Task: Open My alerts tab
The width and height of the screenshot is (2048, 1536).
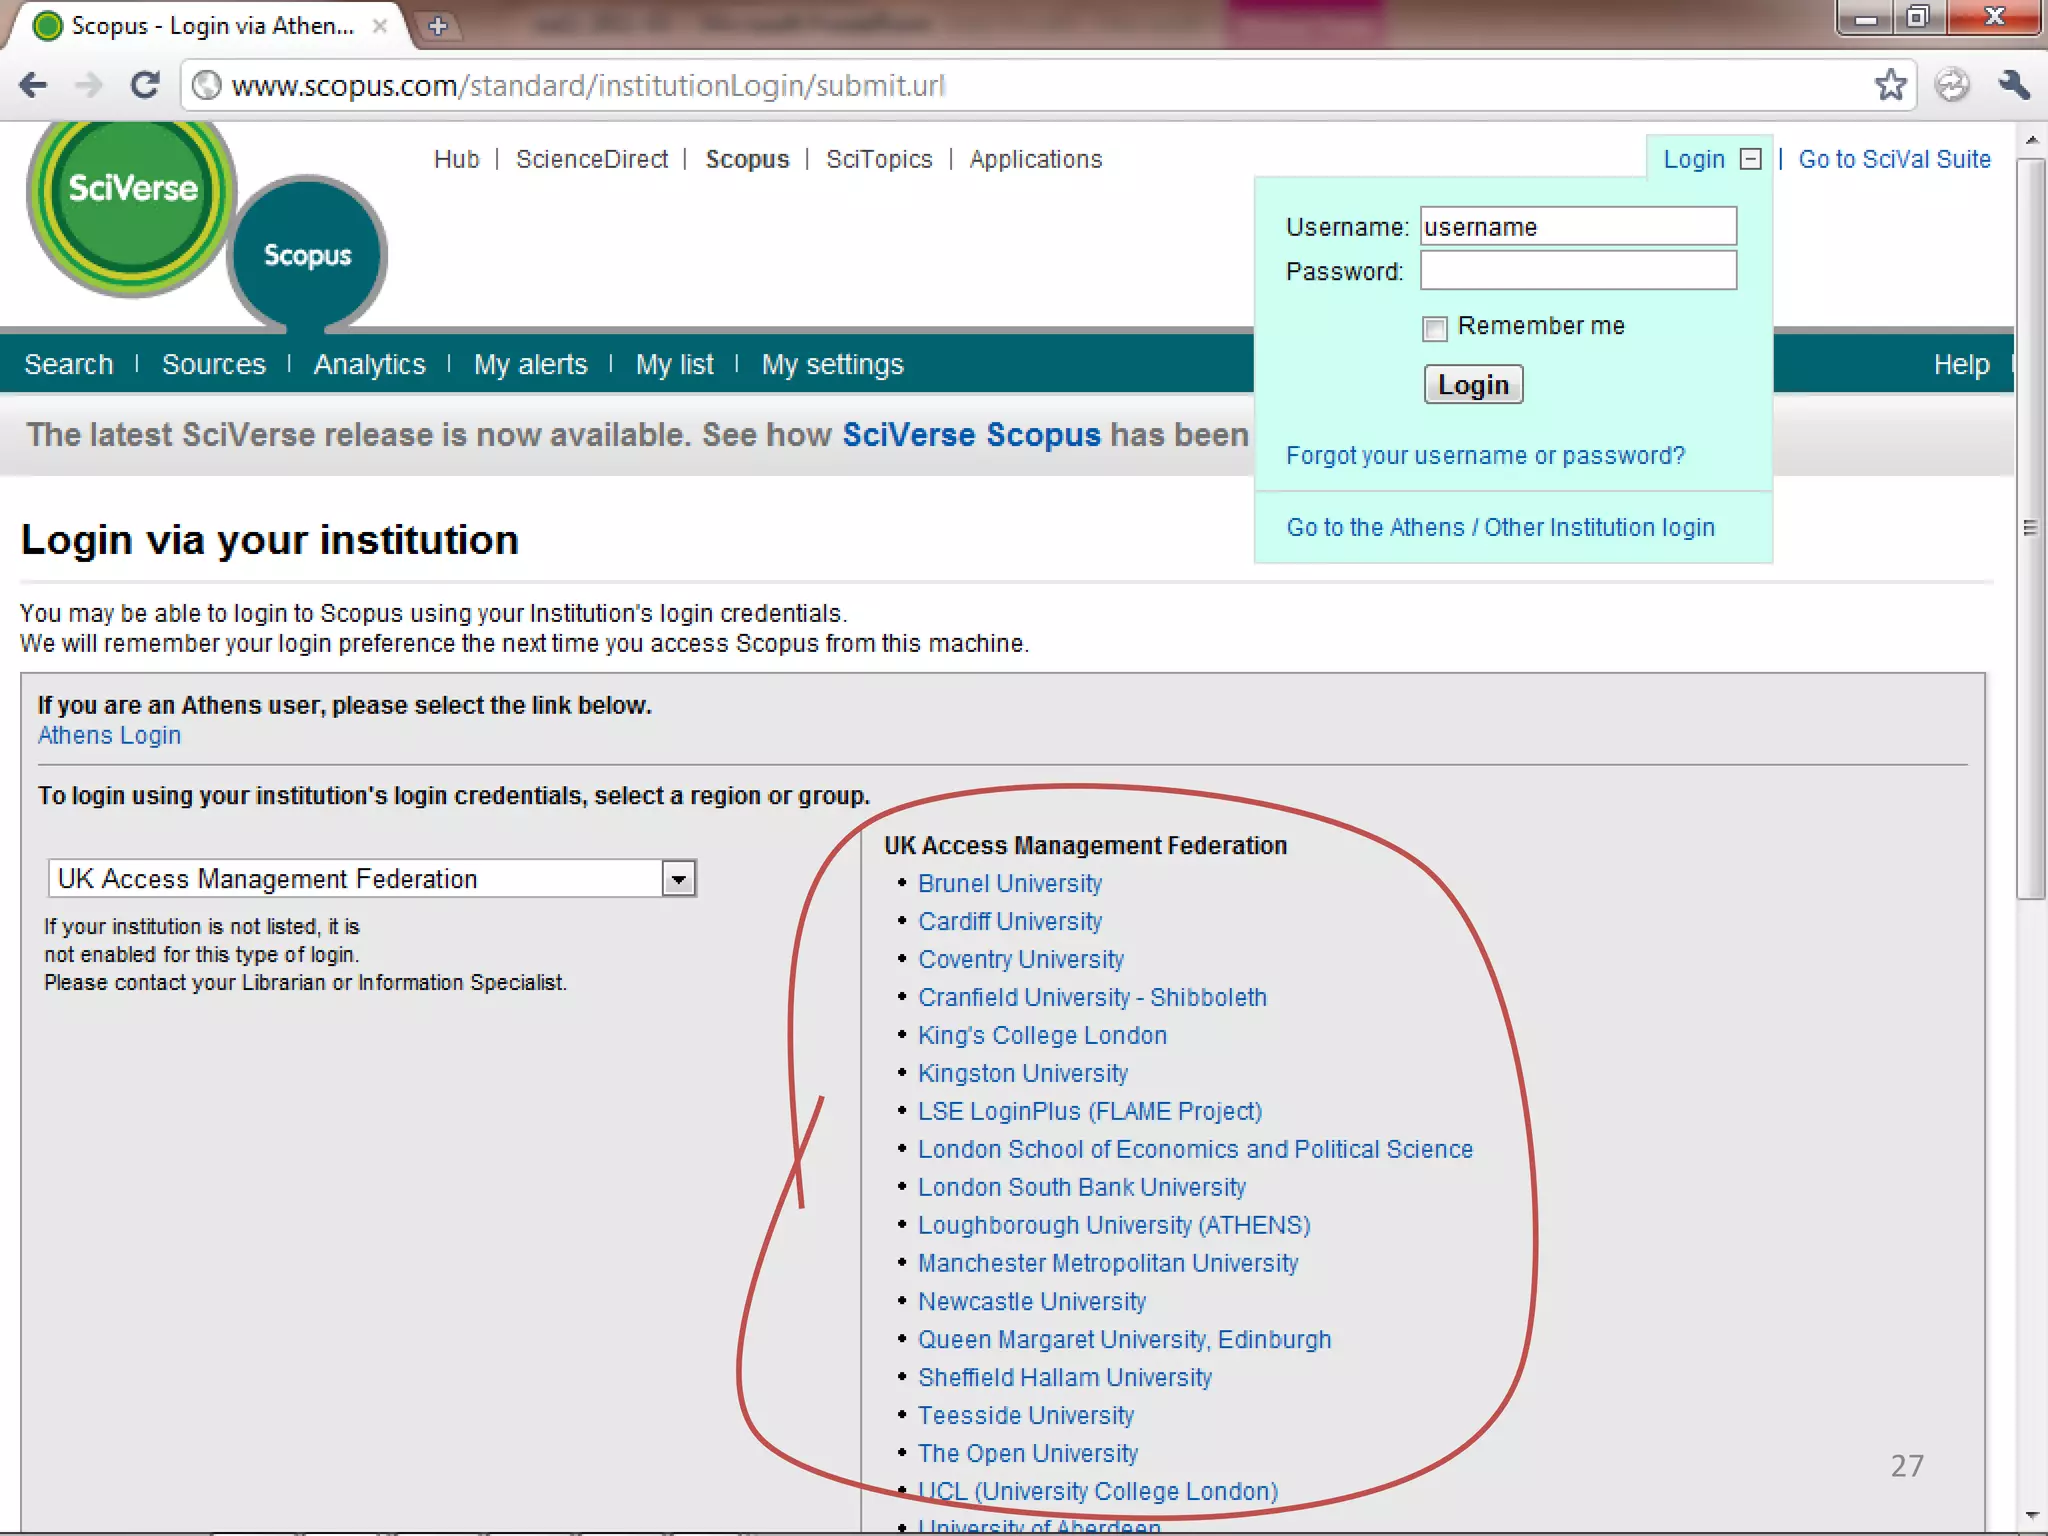Action: pyautogui.click(x=531, y=364)
